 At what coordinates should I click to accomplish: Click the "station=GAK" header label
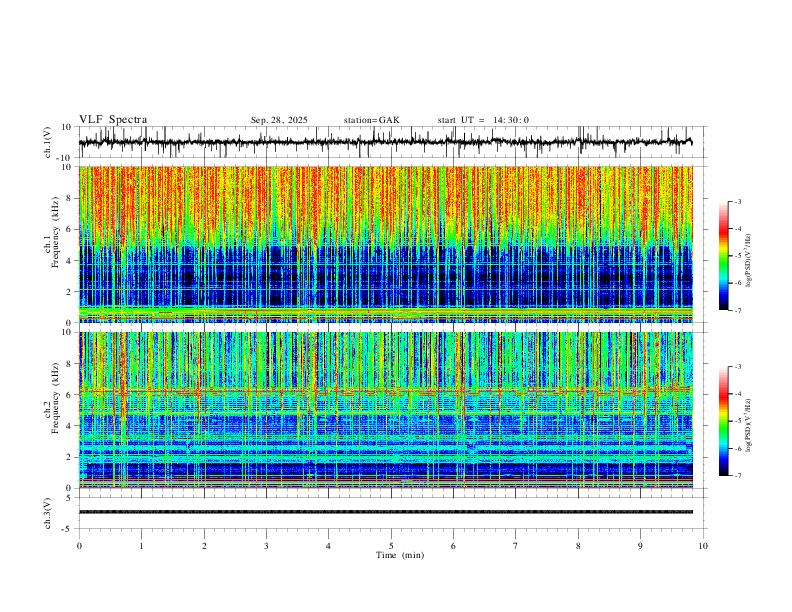tap(371, 120)
